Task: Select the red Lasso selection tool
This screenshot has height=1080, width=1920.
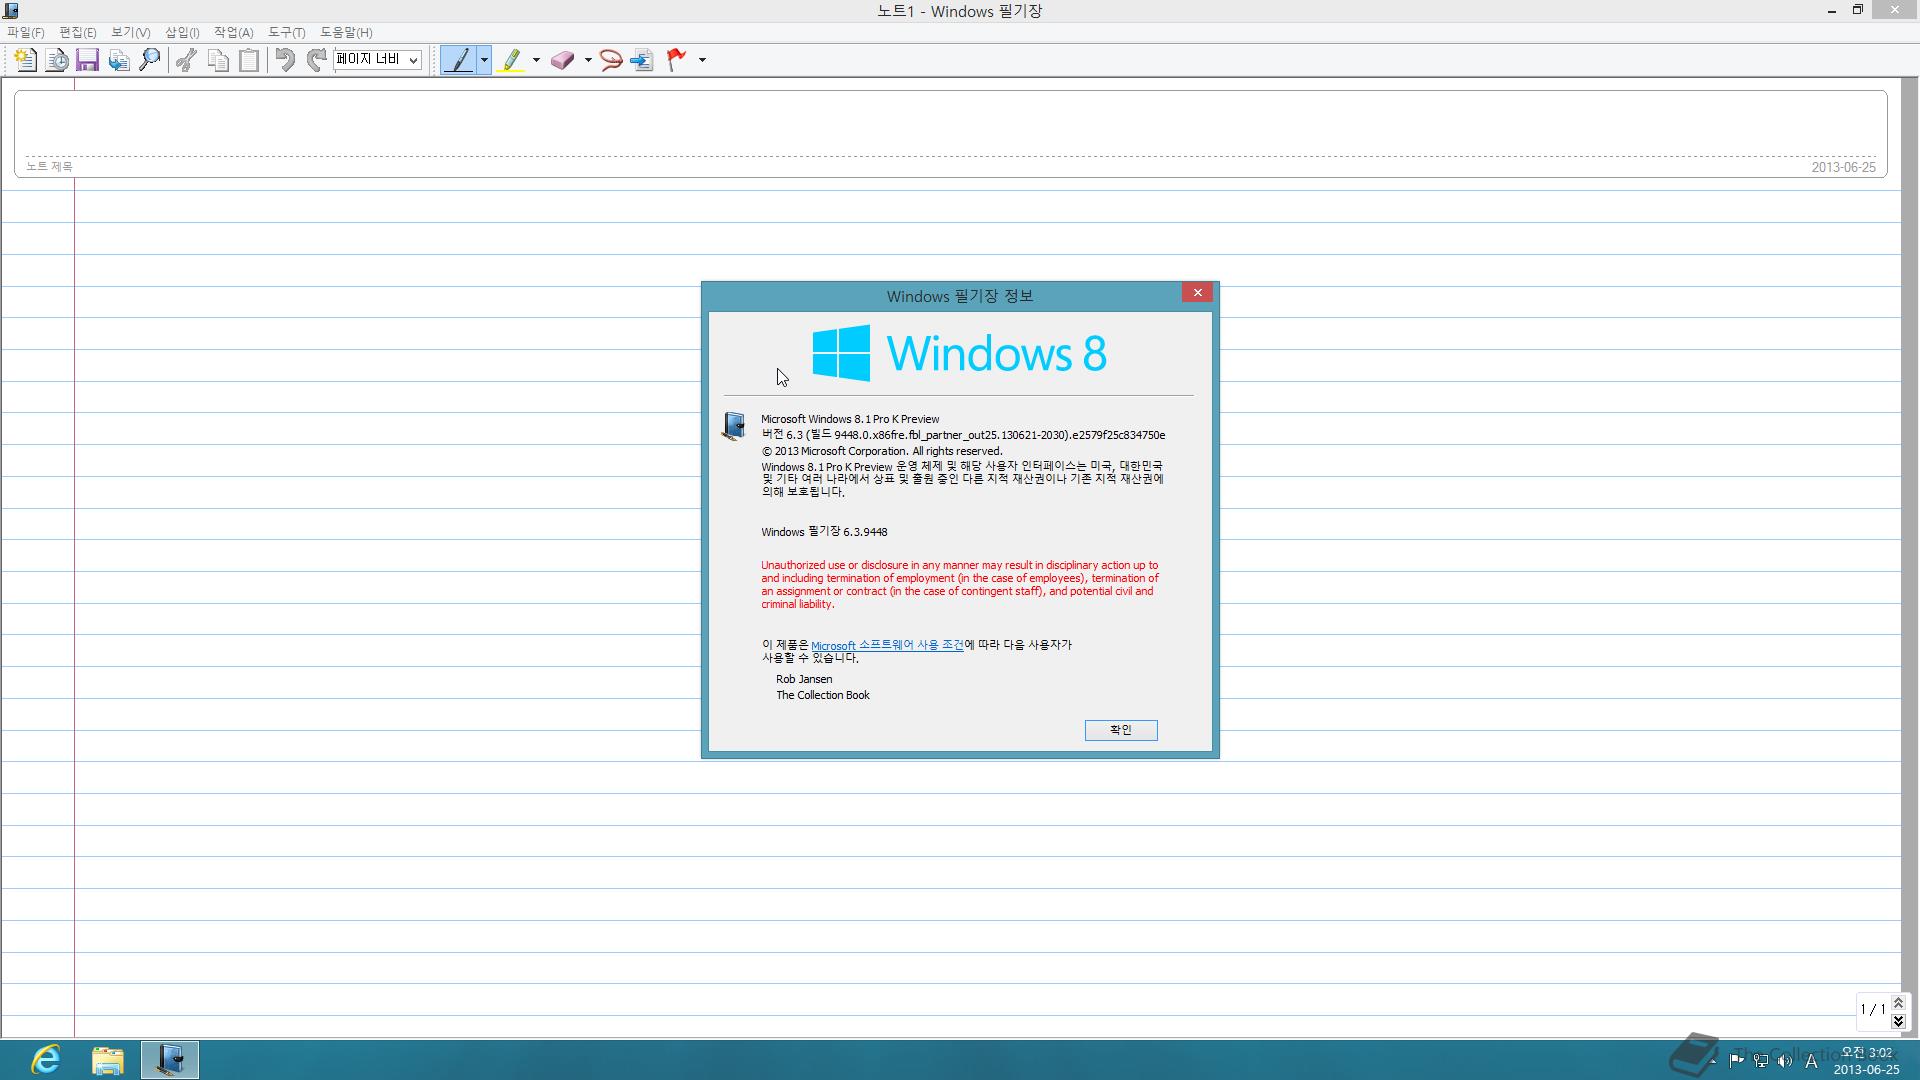Action: (x=611, y=60)
